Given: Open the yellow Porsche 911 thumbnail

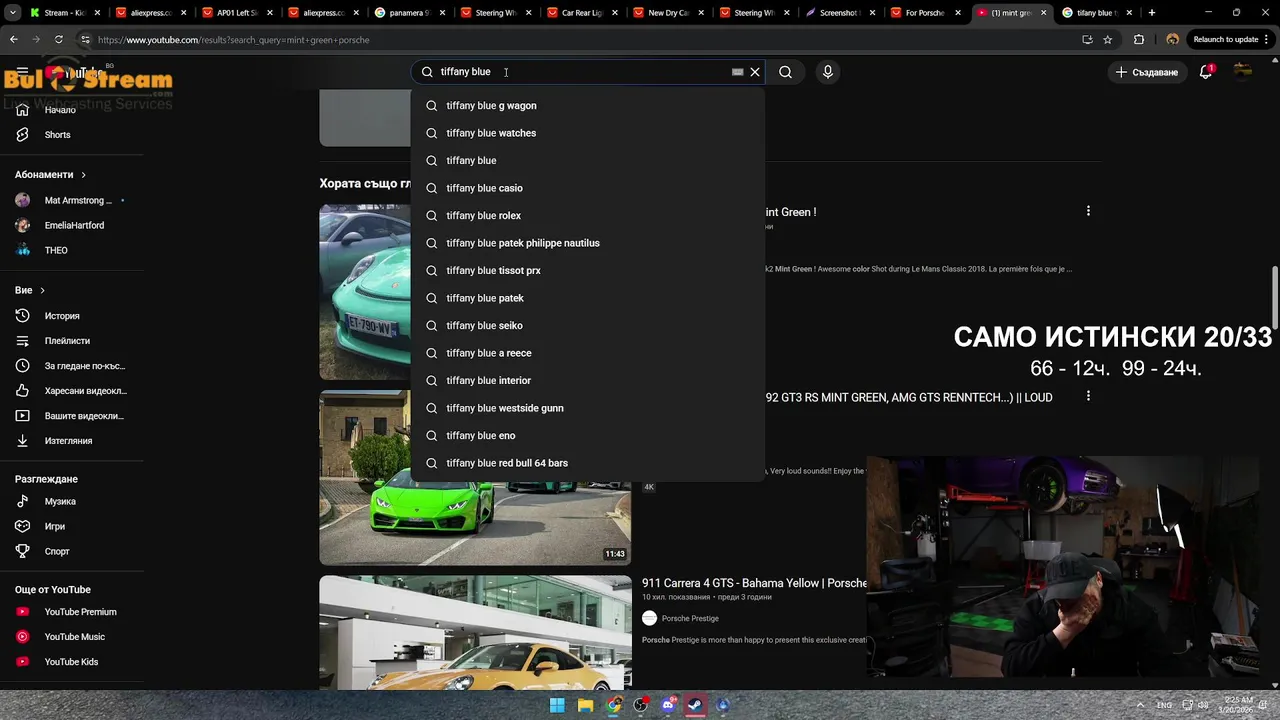Looking at the screenshot, I should pyautogui.click(x=475, y=632).
